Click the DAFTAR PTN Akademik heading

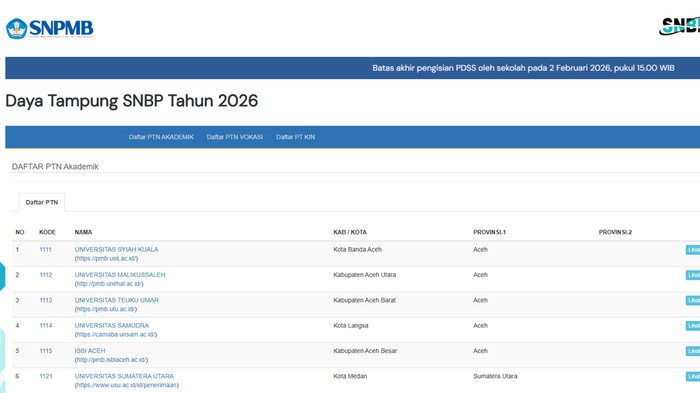click(55, 167)
